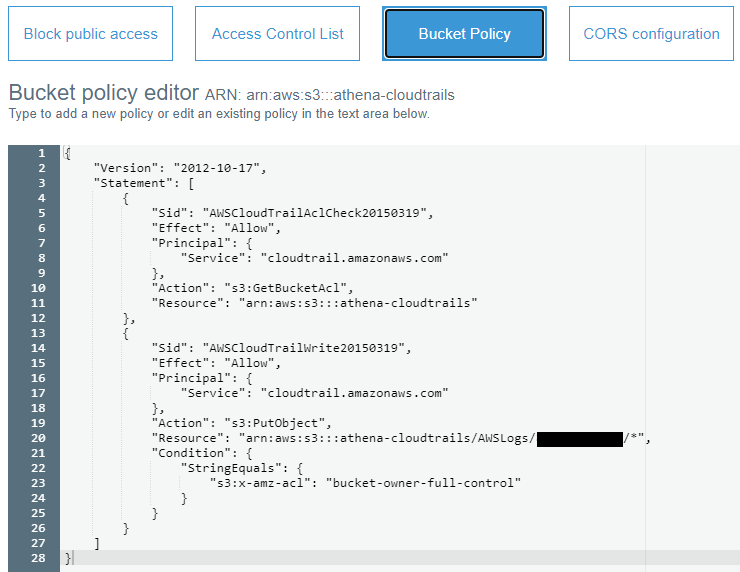Click the Bucket policy editor heading

pyautogui.click(x=103, y=93)
